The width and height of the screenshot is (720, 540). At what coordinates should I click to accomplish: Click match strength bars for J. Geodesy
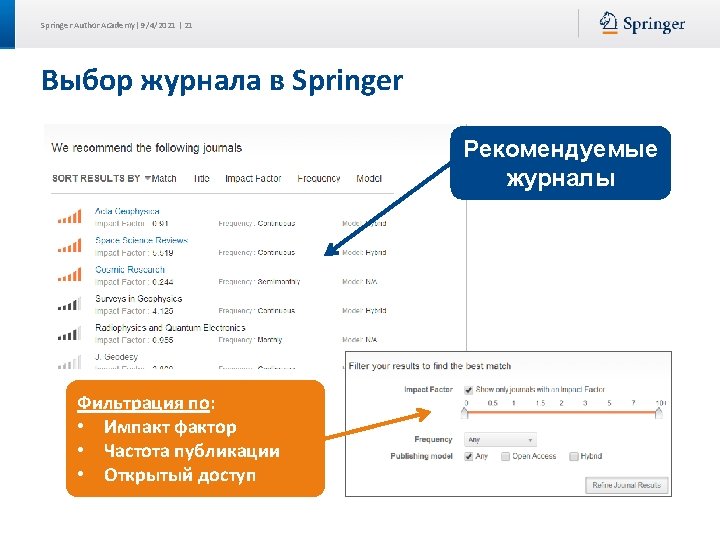click(69, 362)
